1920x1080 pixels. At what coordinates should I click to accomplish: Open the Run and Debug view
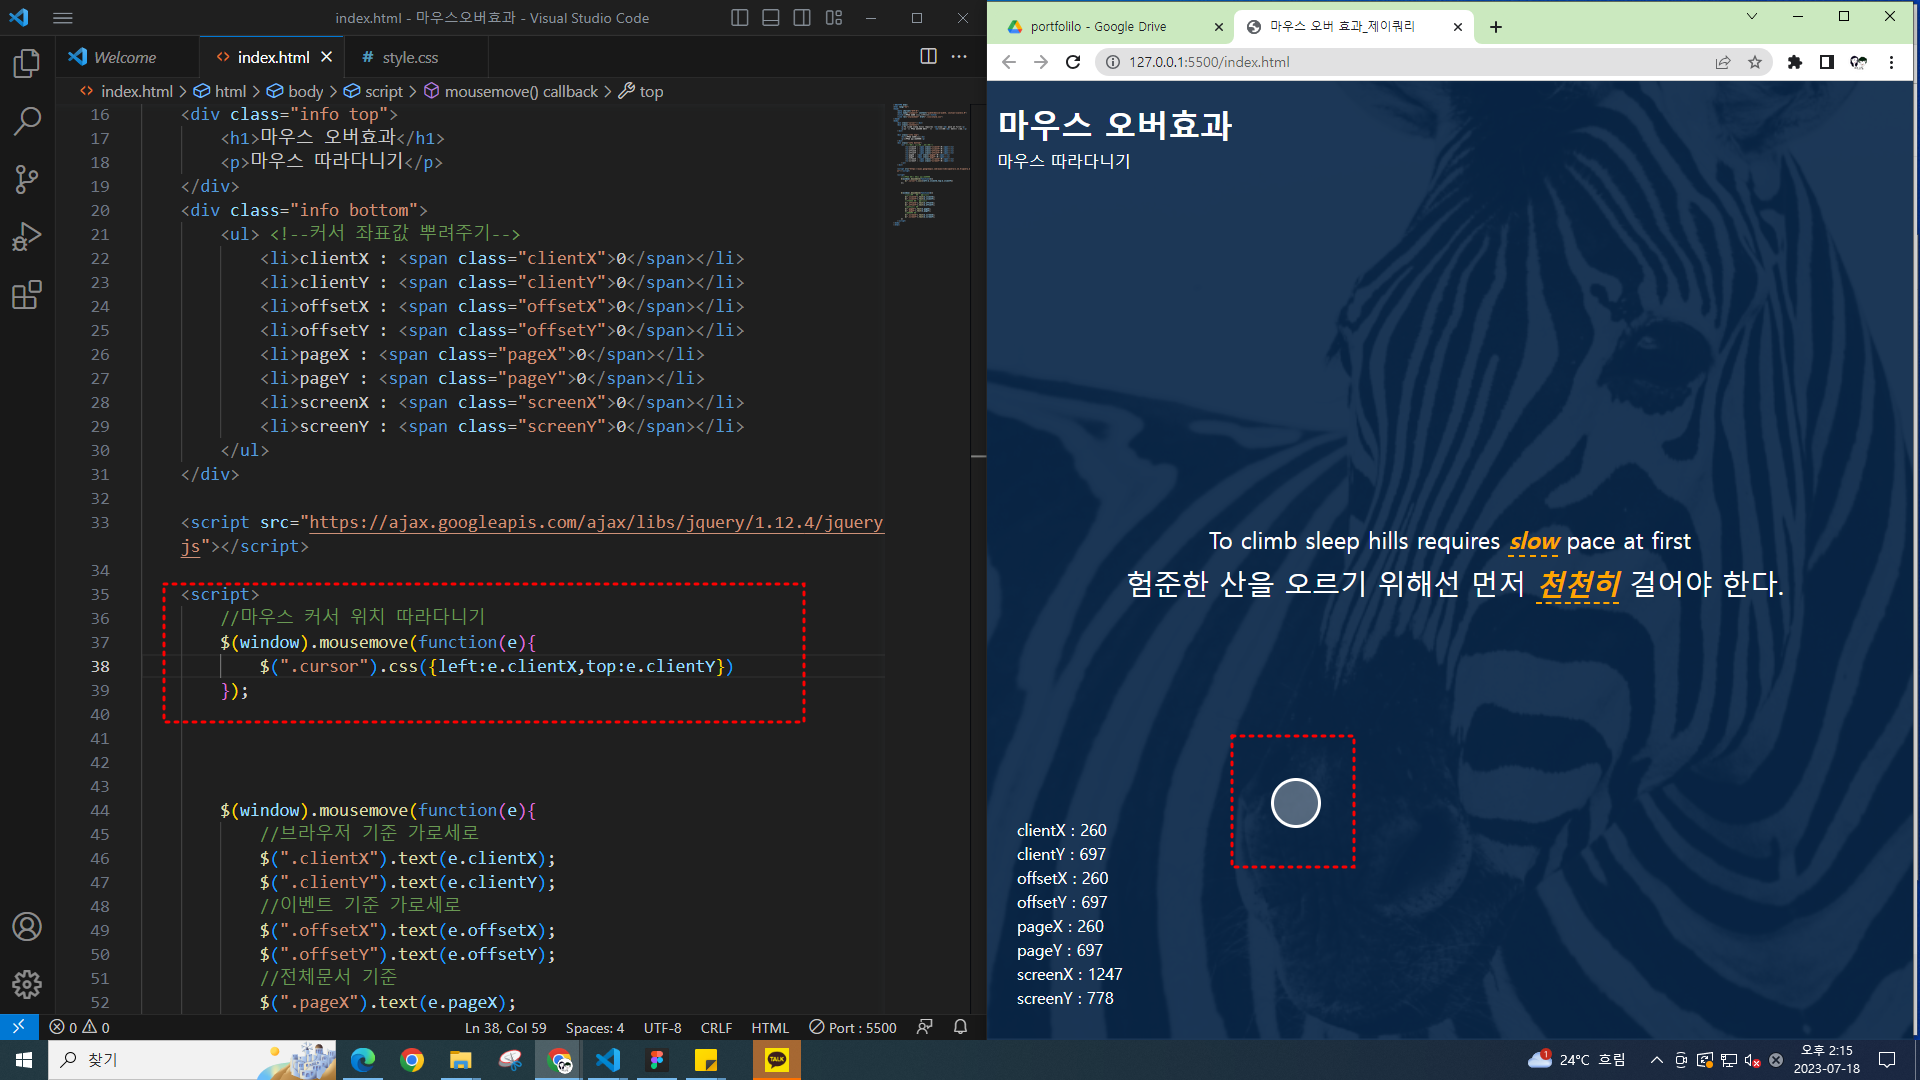(27, 237)
